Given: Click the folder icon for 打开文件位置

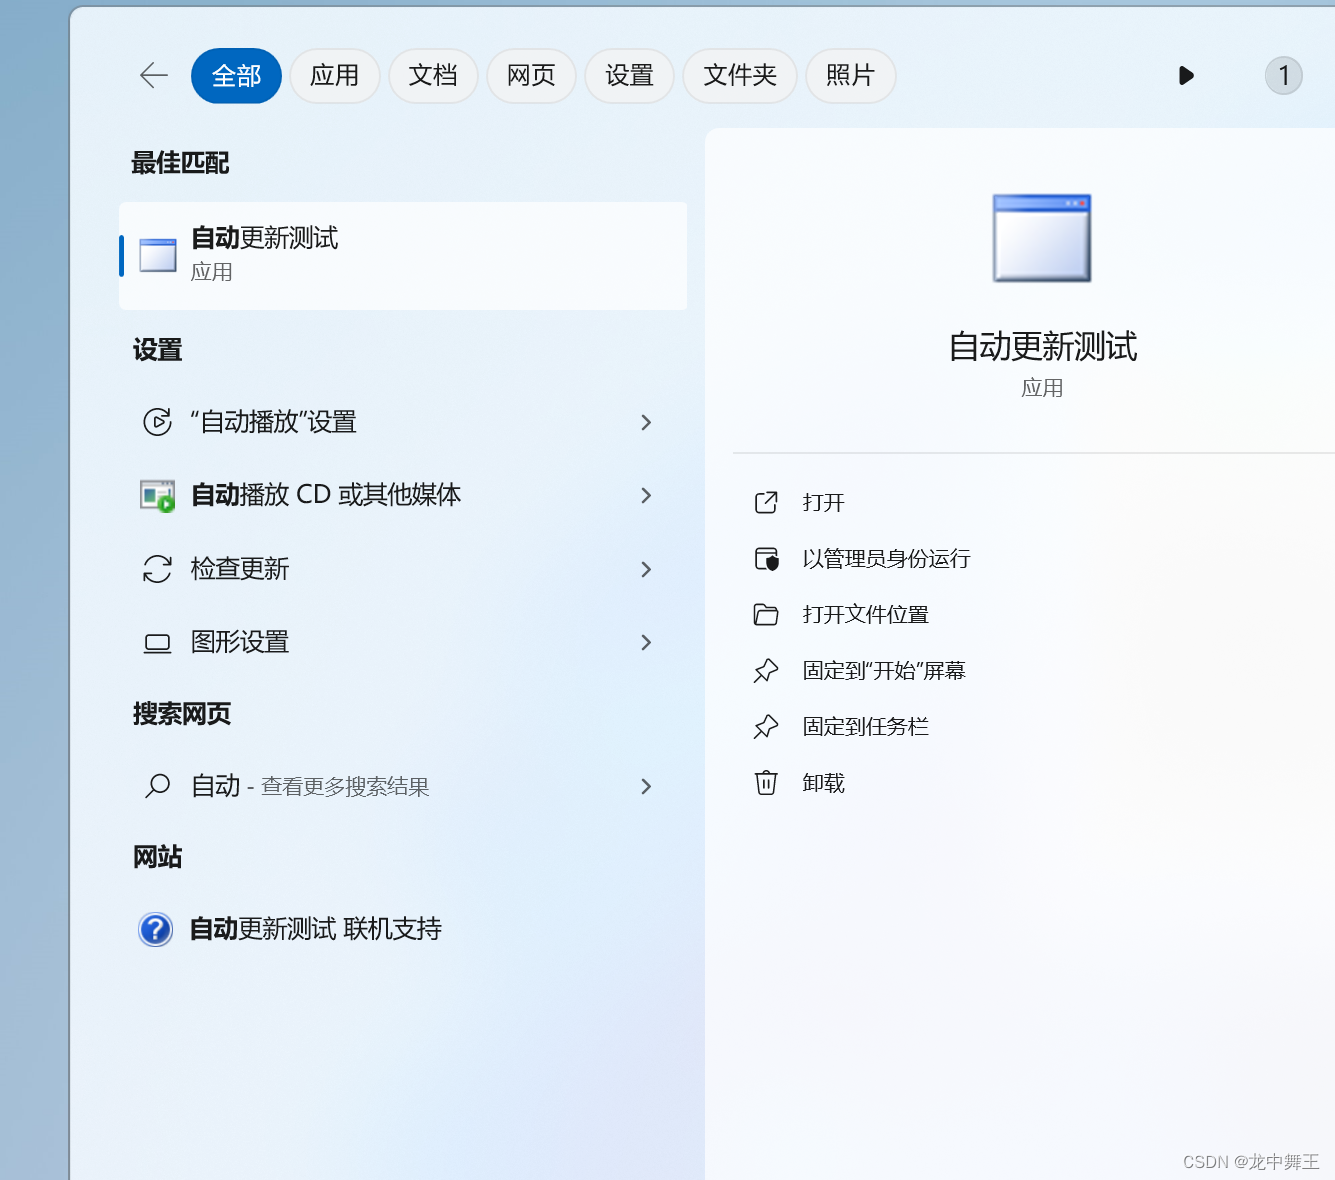Looking at the screenshot, I should [766, 614].
